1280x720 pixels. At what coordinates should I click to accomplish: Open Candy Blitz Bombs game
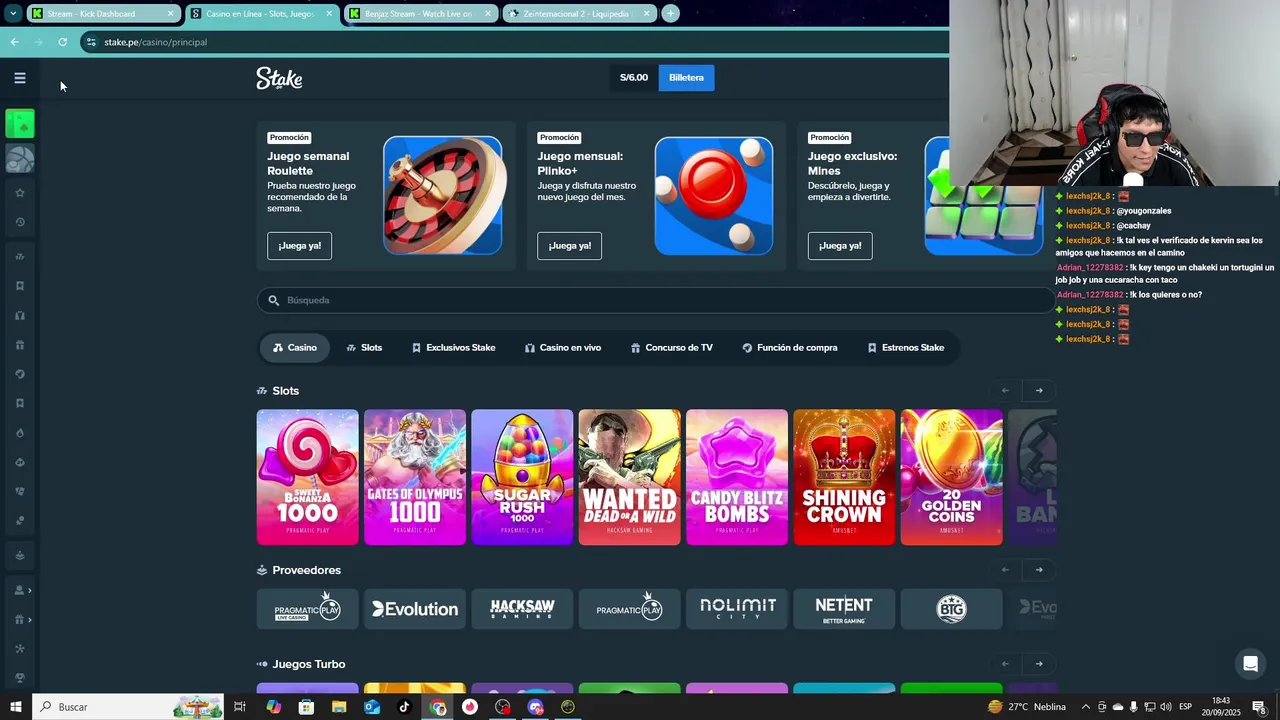(737, 477)
